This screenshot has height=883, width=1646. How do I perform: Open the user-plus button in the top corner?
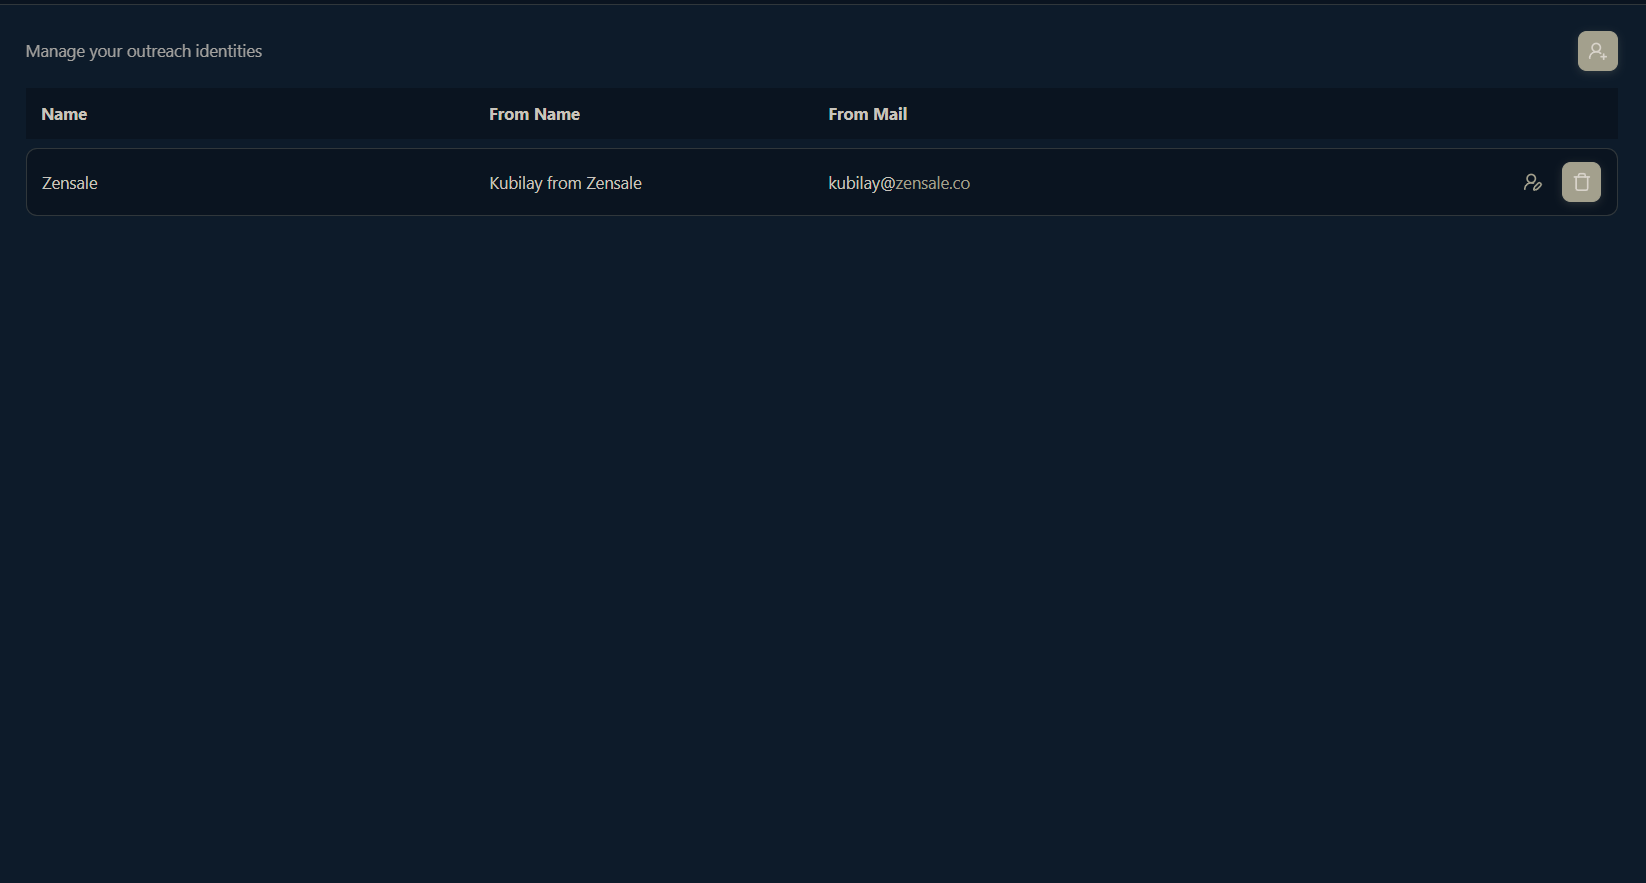click(1597, 51)
